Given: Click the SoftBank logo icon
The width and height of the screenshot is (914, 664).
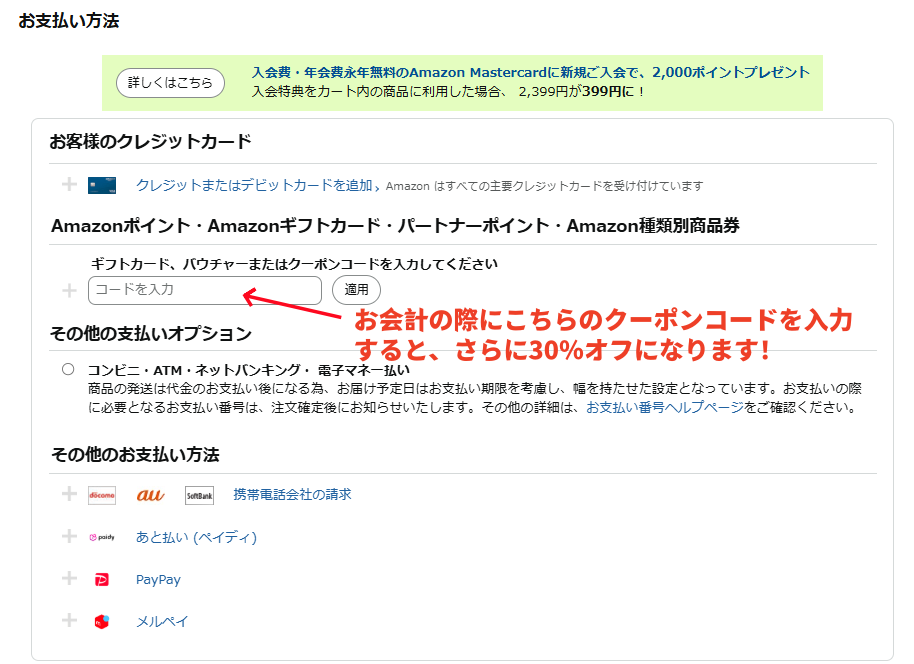Looking at the screenshot, I should (199, 495).
